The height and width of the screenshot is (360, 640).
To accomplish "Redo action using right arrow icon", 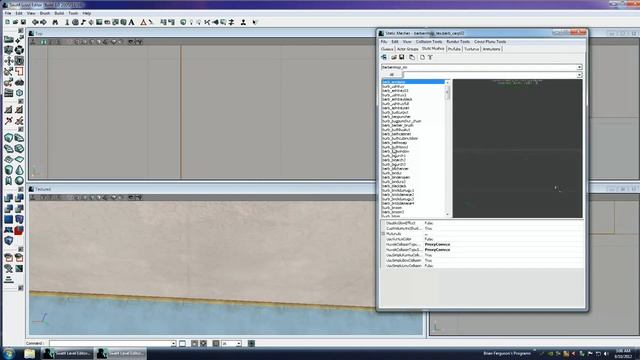I will point(43,22).
